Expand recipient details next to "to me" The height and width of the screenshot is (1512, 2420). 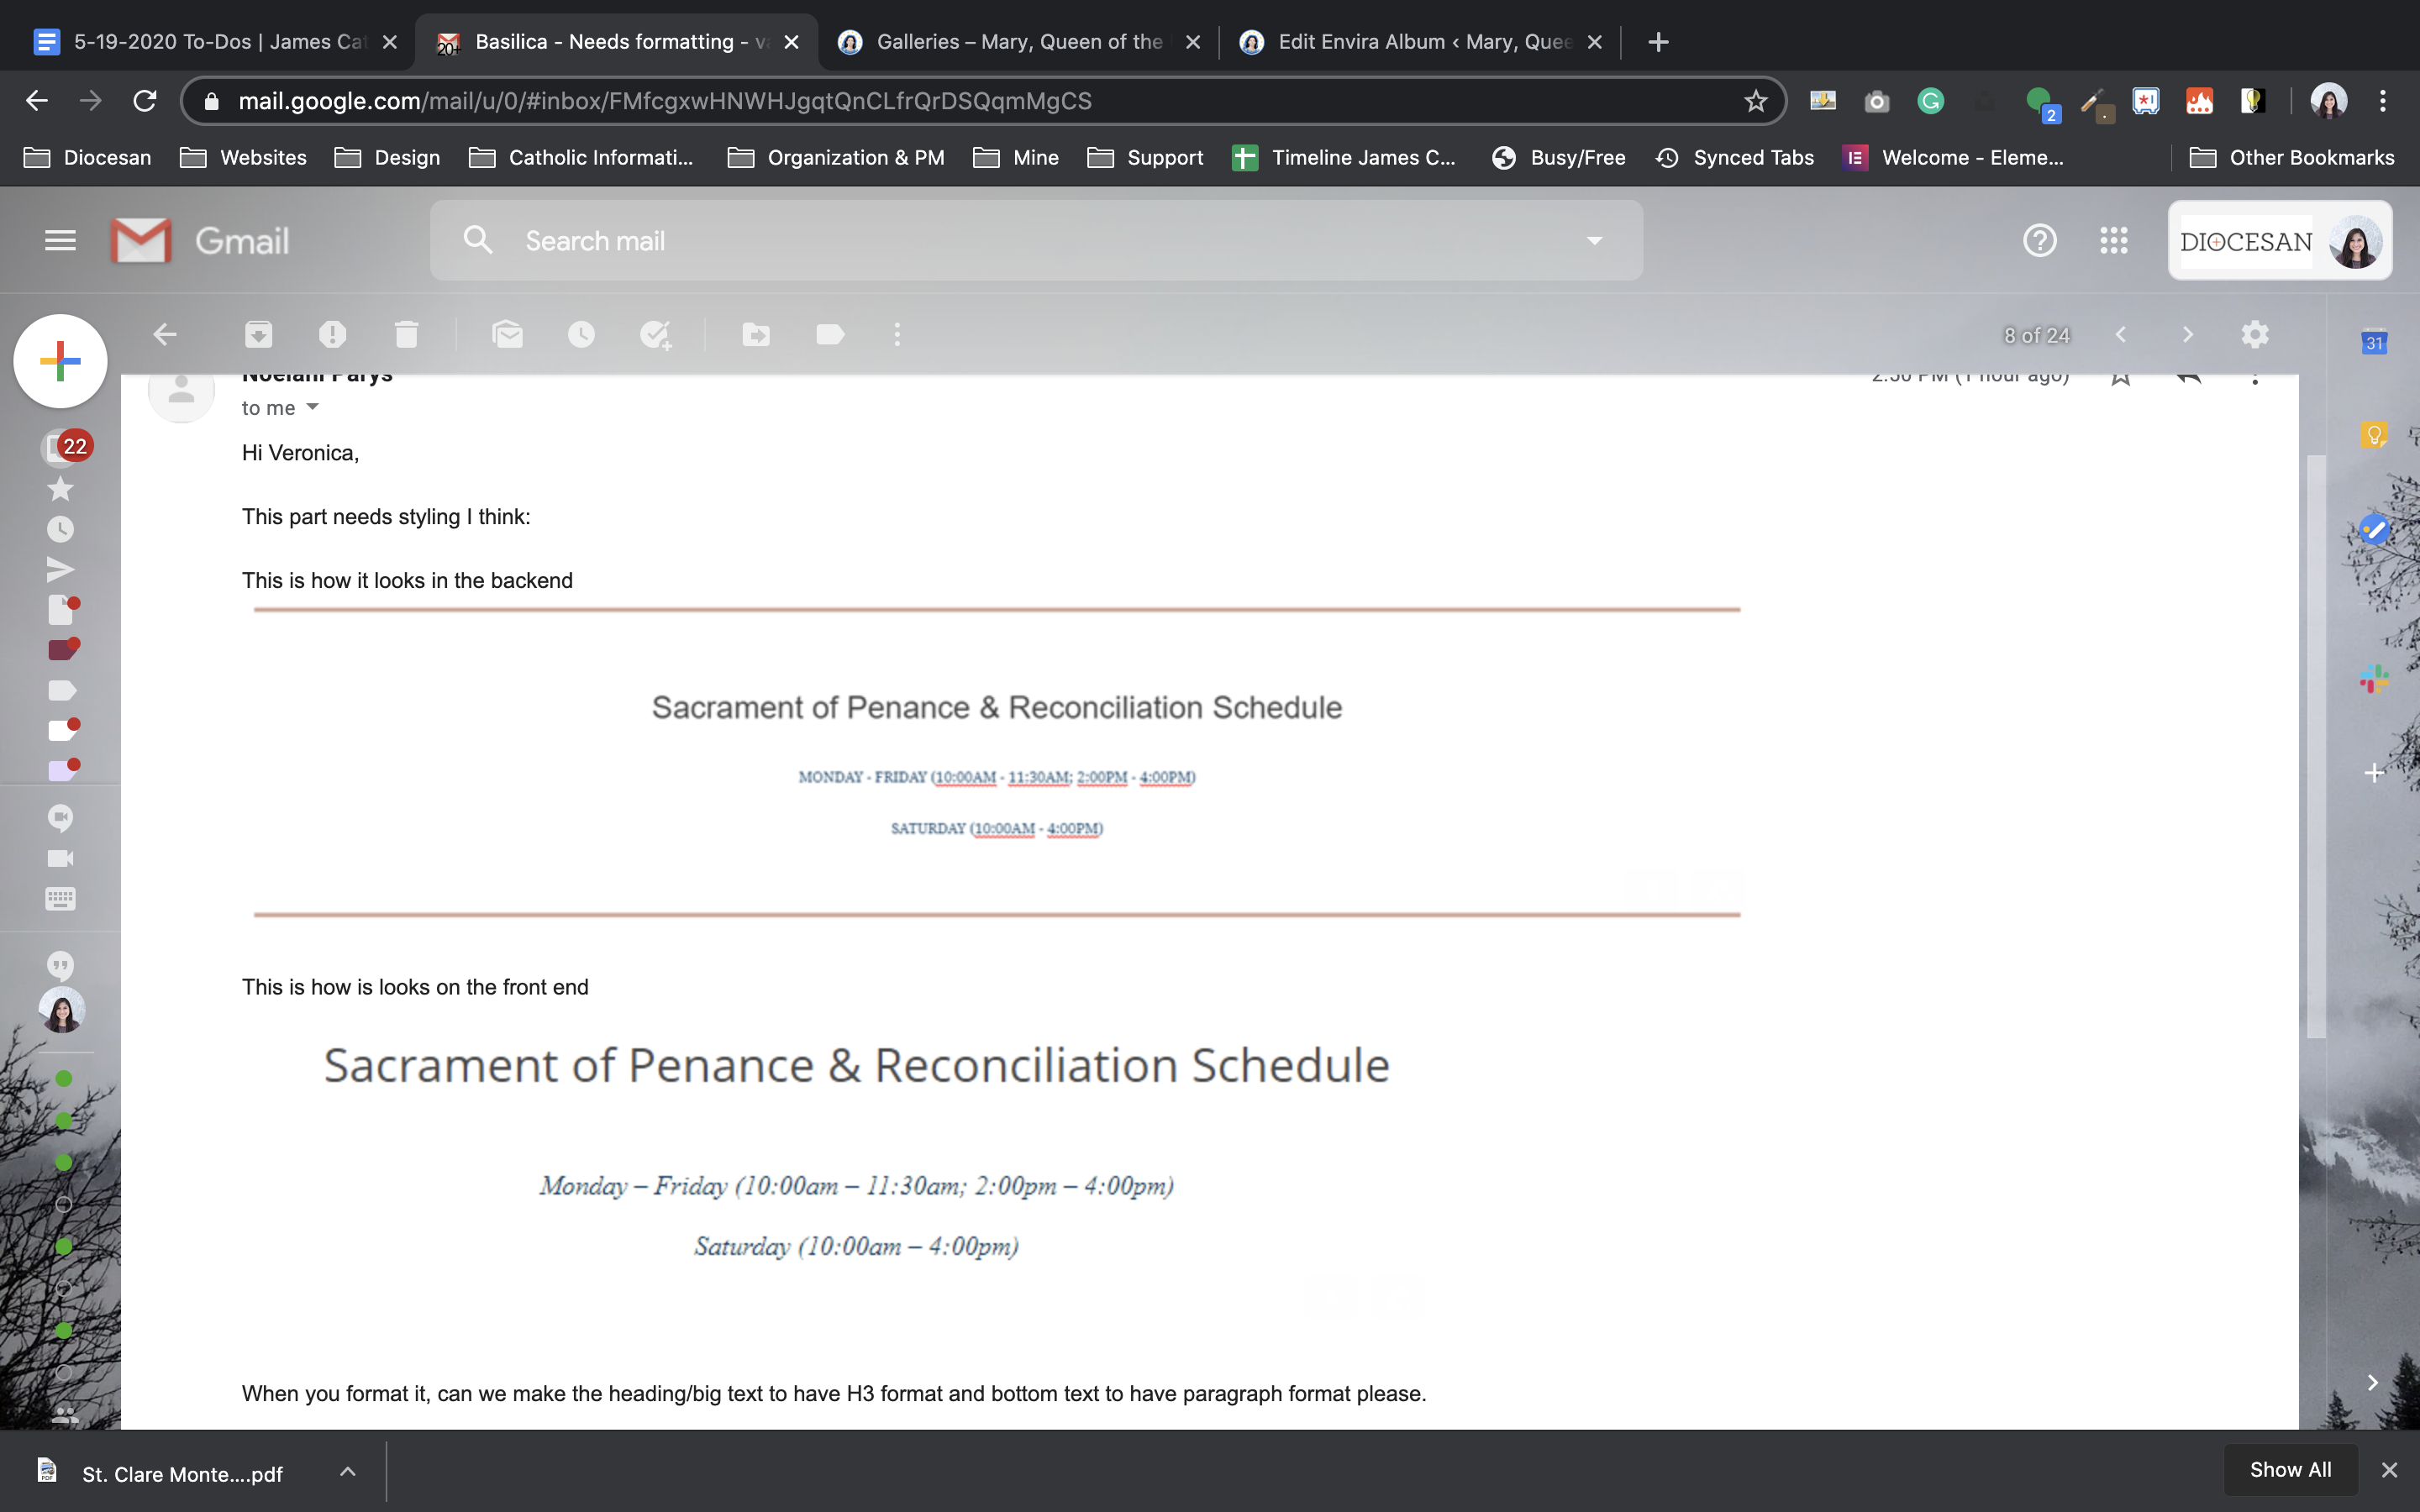313,407
